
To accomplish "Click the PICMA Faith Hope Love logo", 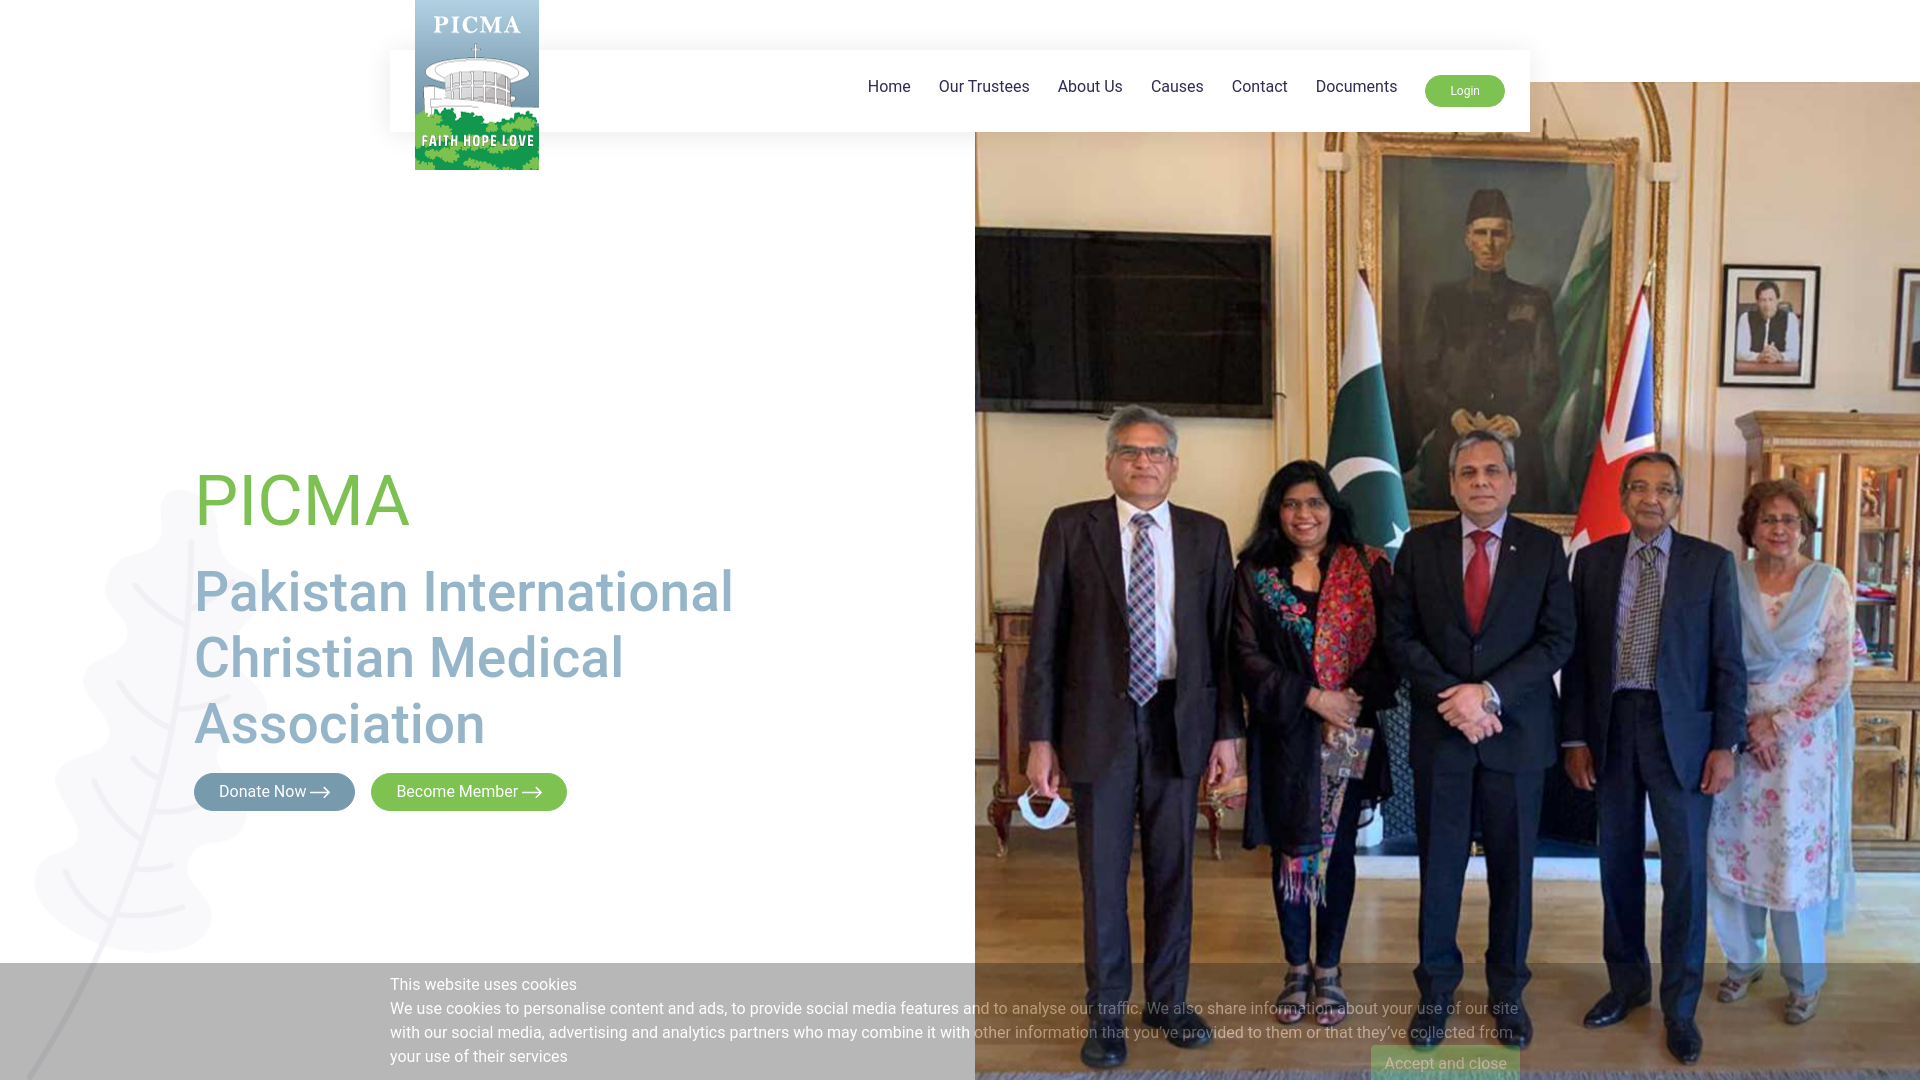I will tap(477, 85).
